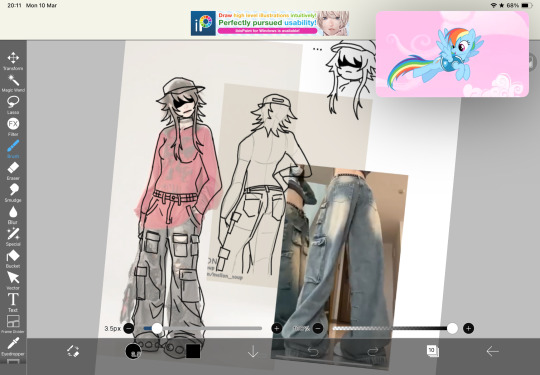Decrease brush thickness with minus button
Viewport: 540px width, 375px height.
click(x=129, y=328)
